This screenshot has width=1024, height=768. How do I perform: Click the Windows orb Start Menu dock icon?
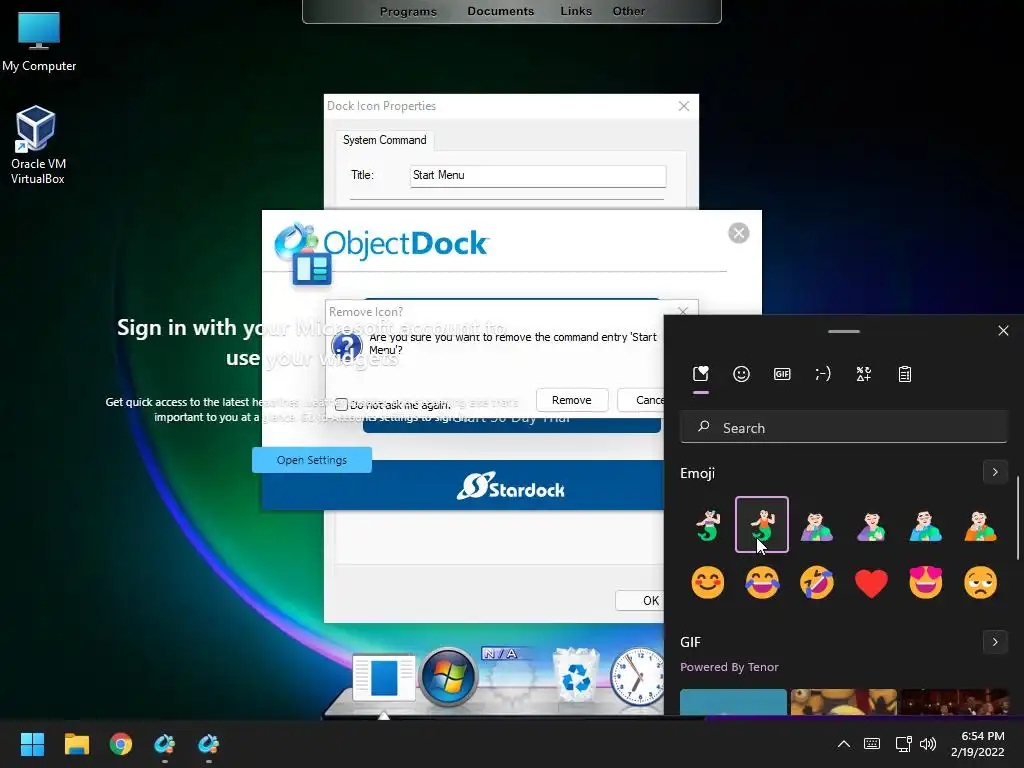click(448, 677)
